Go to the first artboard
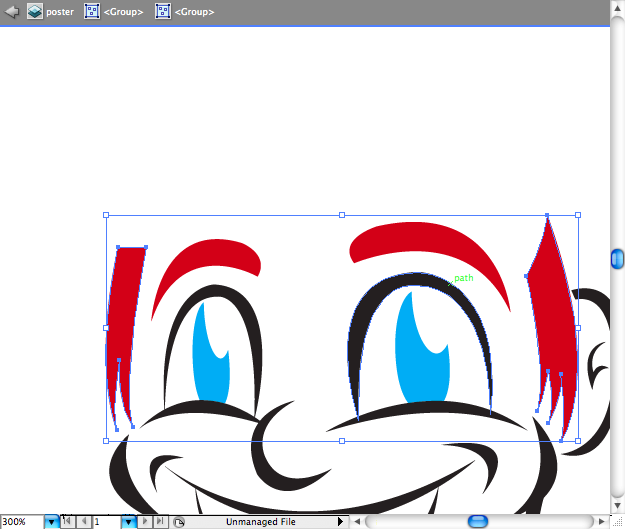Screen dimensions: 625x529 (67, 521)
